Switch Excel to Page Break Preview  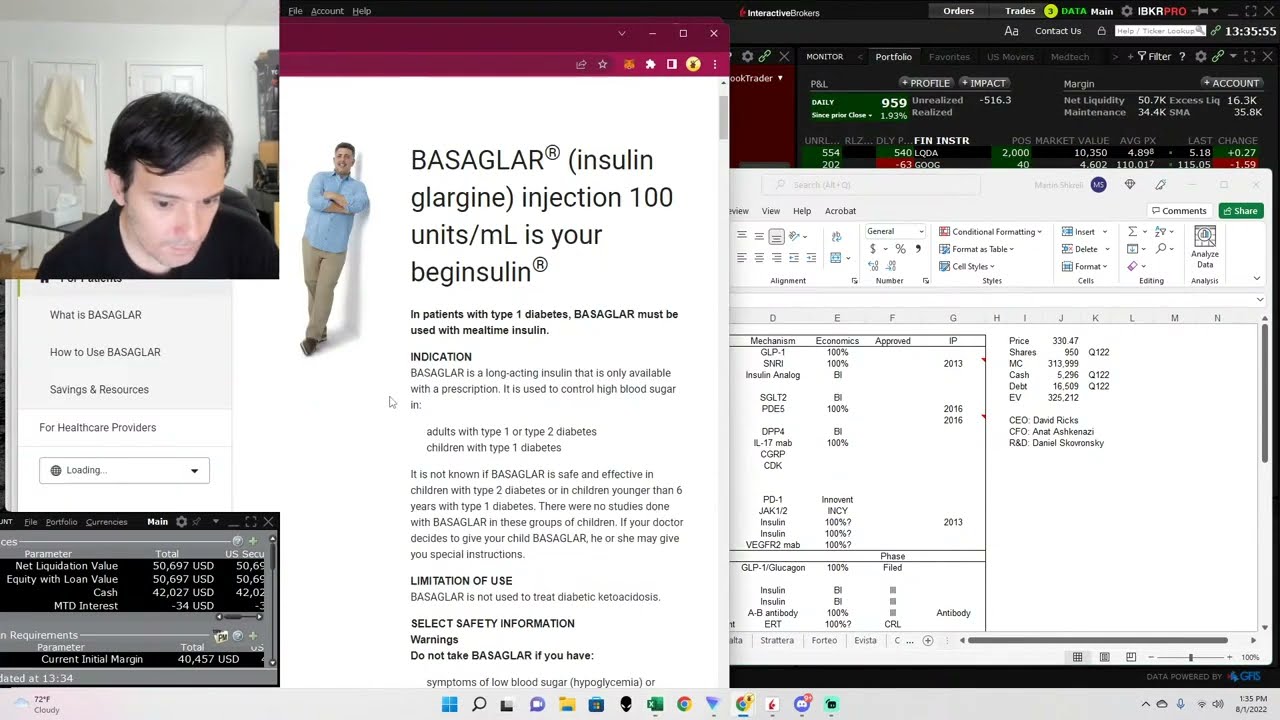click(x=1131, y=657)
